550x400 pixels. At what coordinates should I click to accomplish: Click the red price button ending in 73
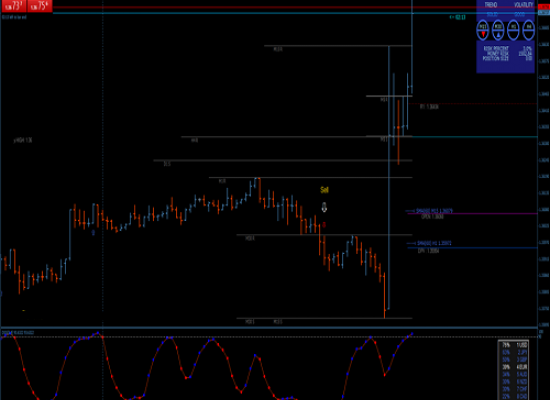coord(14,6)
